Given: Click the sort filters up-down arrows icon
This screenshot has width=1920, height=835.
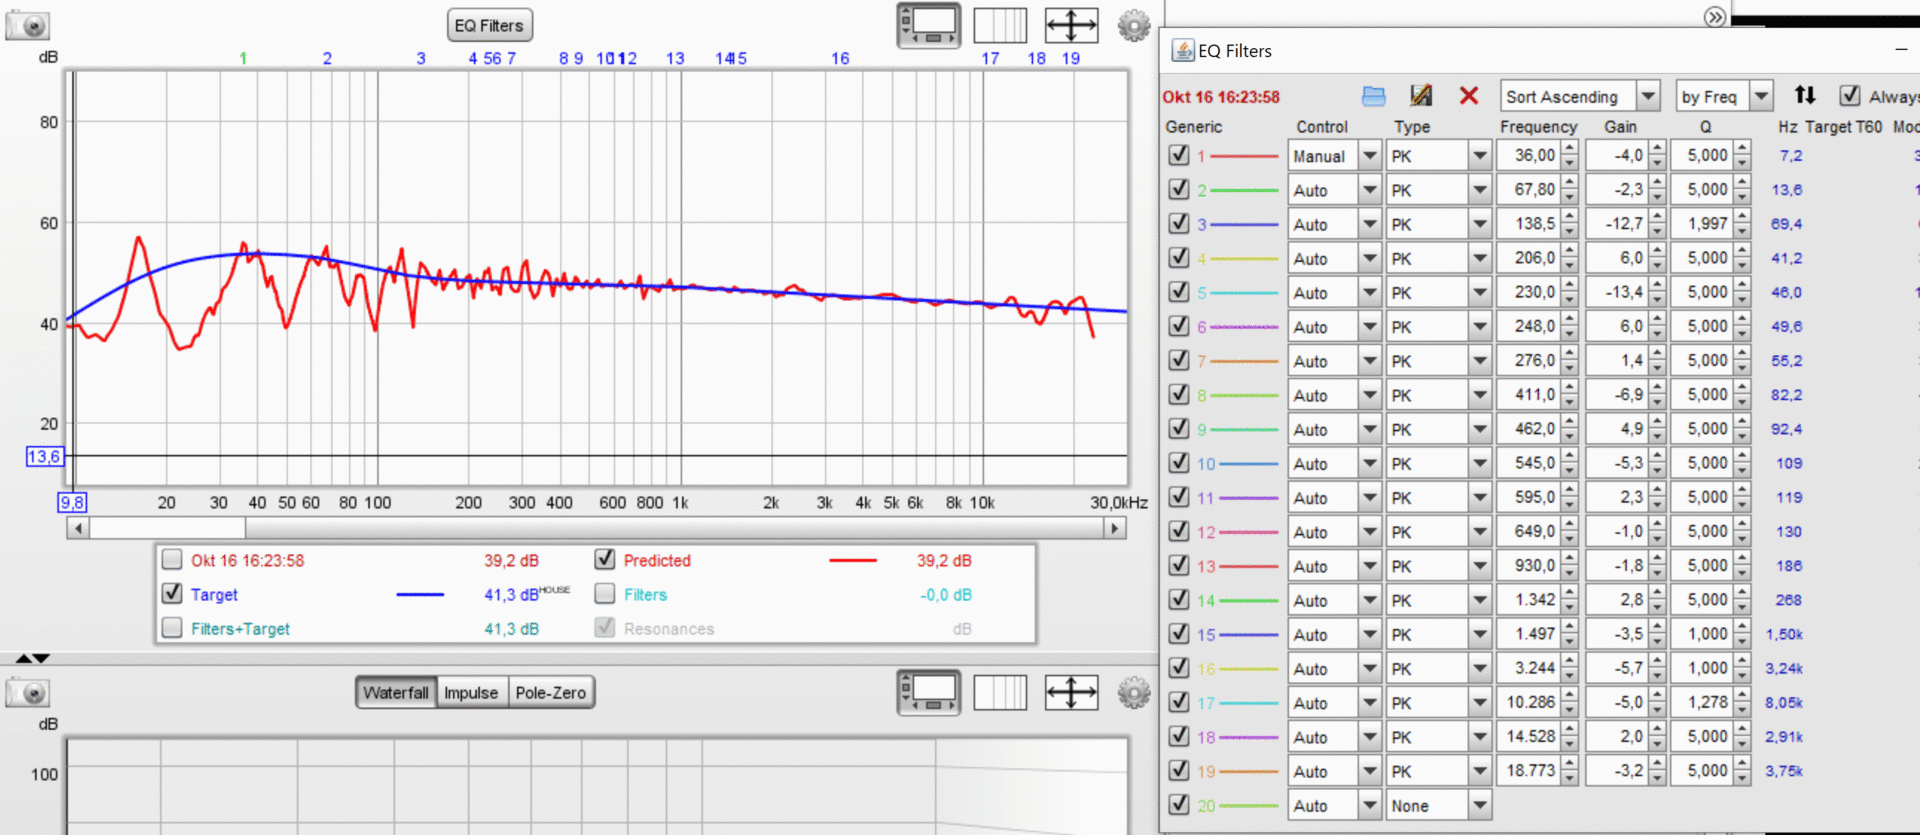Looking at the screenshot, I should [x=1804, y=96].
